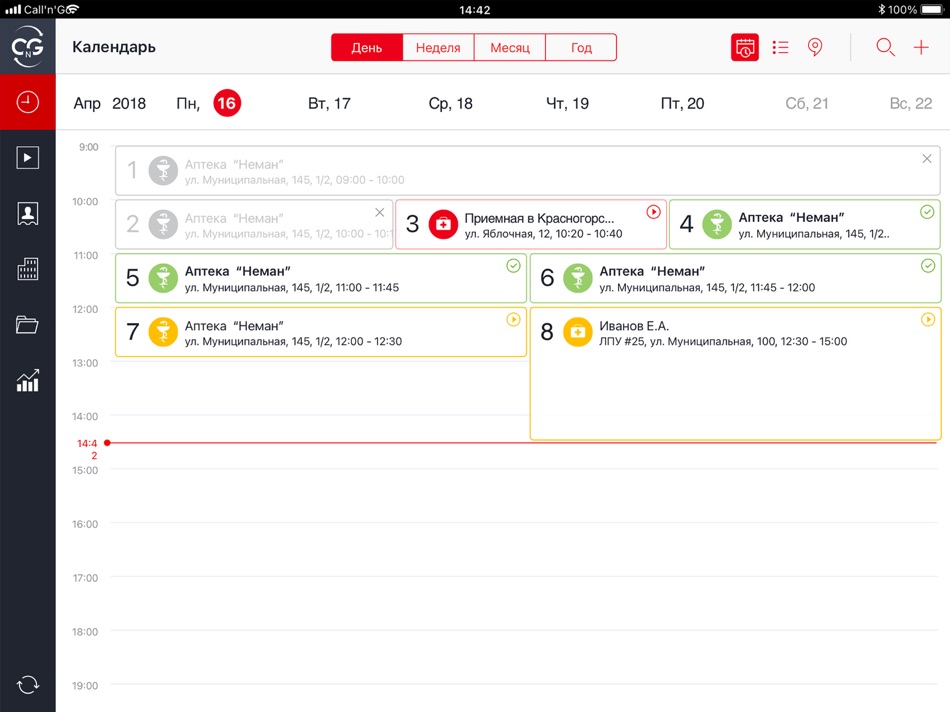Select Вс, 22 in date strip
The image size is (950, 712).
coord(911,104)
